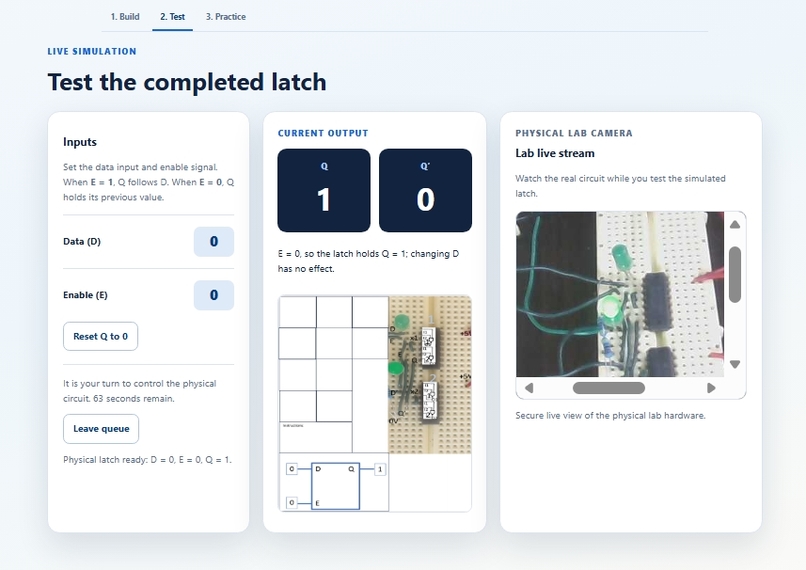Click the Leave queue button
Image resolution: width=806 pixels, height=570 pixels.
coord(101,429)
